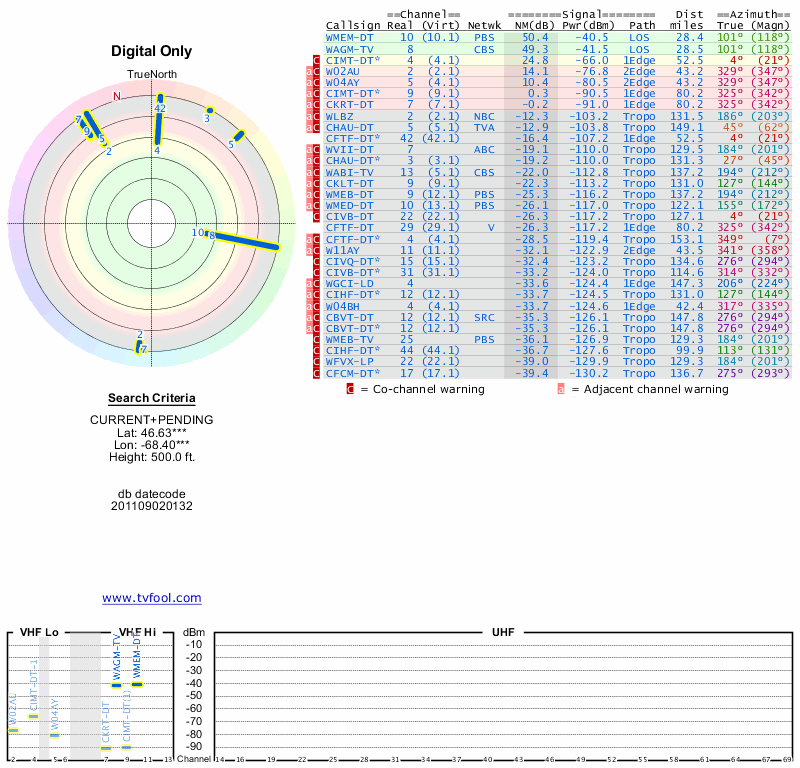This screenshot has height=768, width=800.
Task: Click the WVII-DT callsign entry
Action: [x=350, y=150]
